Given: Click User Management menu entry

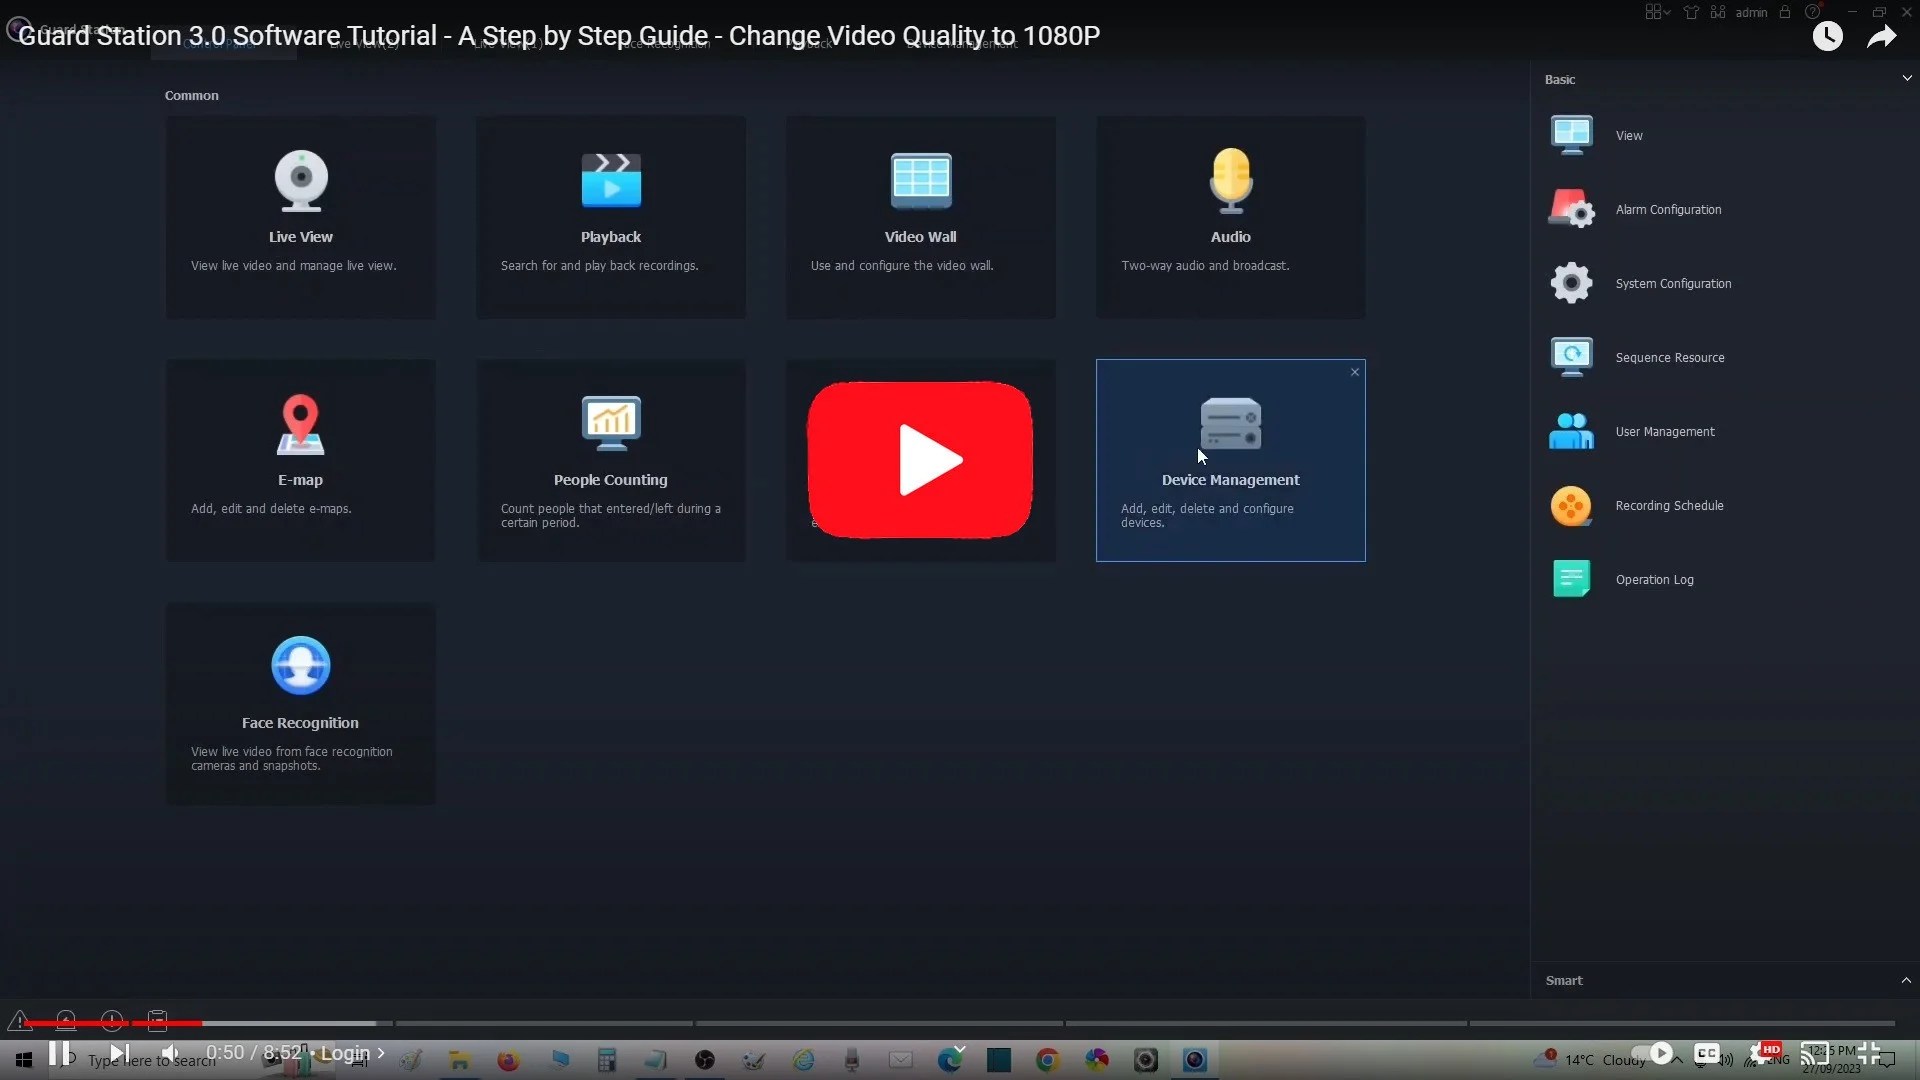Looking at the screenshot, I should (1664, 432).
